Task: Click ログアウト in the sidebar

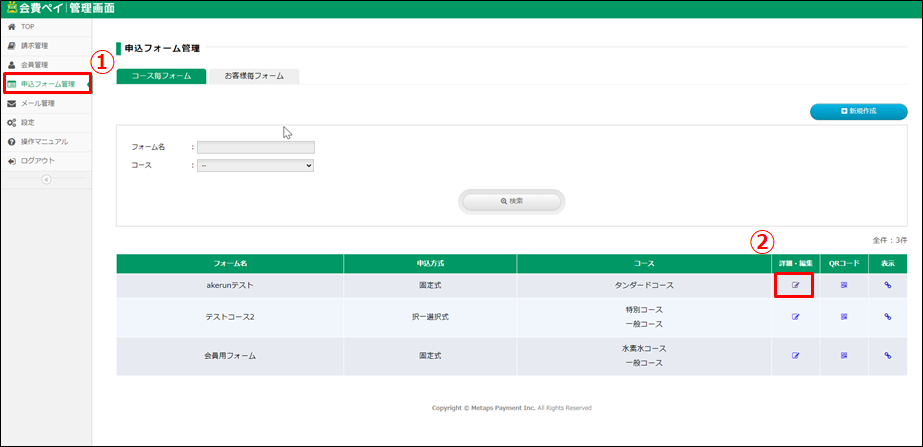Action: [37, 160]
